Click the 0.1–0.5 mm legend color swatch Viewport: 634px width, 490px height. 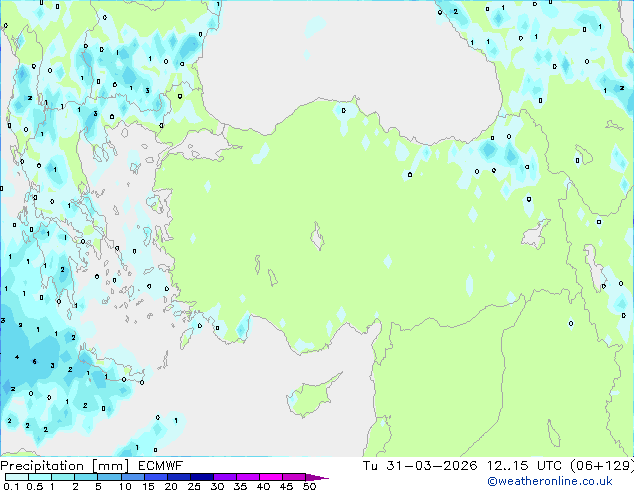17,477
